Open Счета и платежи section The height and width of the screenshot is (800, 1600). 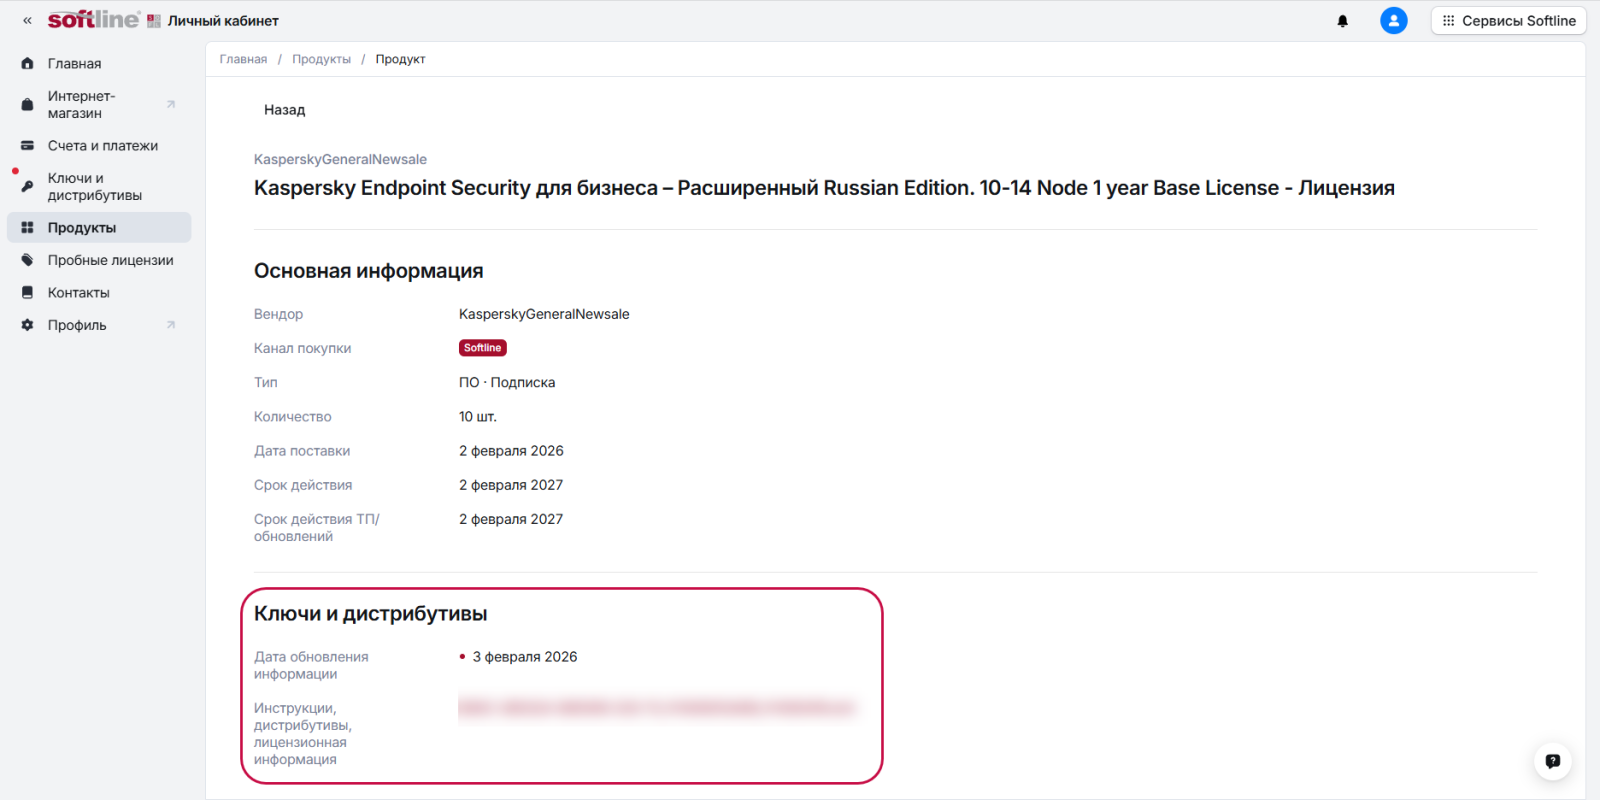[102, 146]
